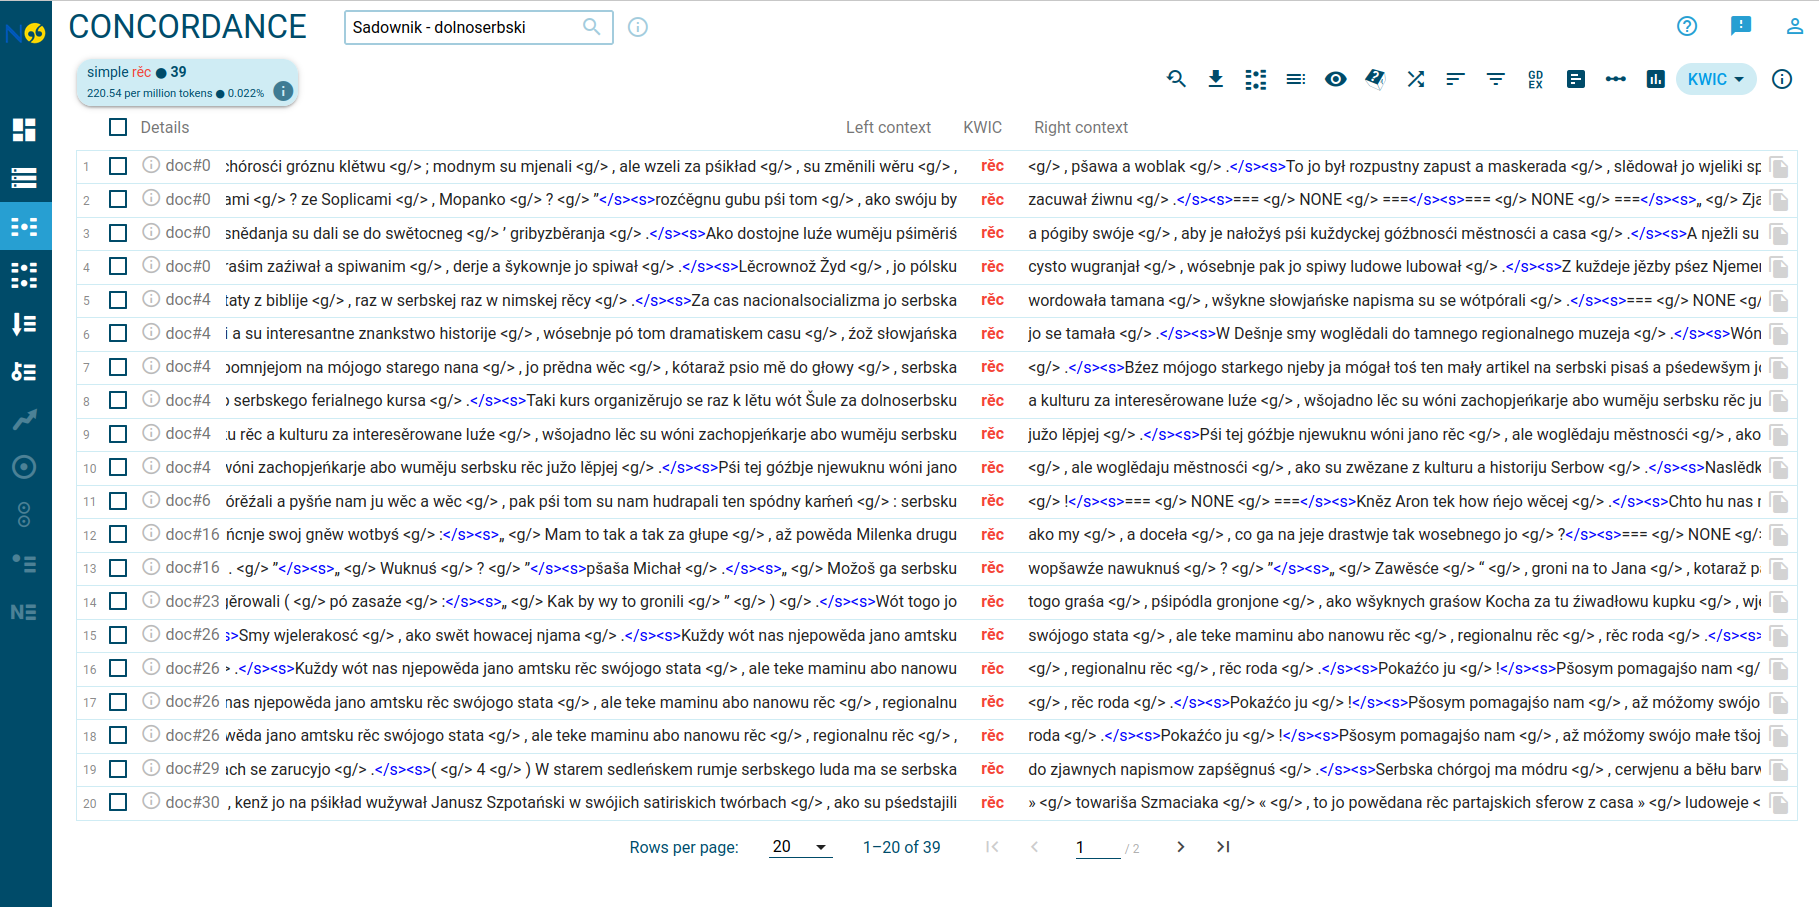Open the keywords sidebar icon with key
Viewport: 1819px width, 907px height.
click(x=24, y=371)
